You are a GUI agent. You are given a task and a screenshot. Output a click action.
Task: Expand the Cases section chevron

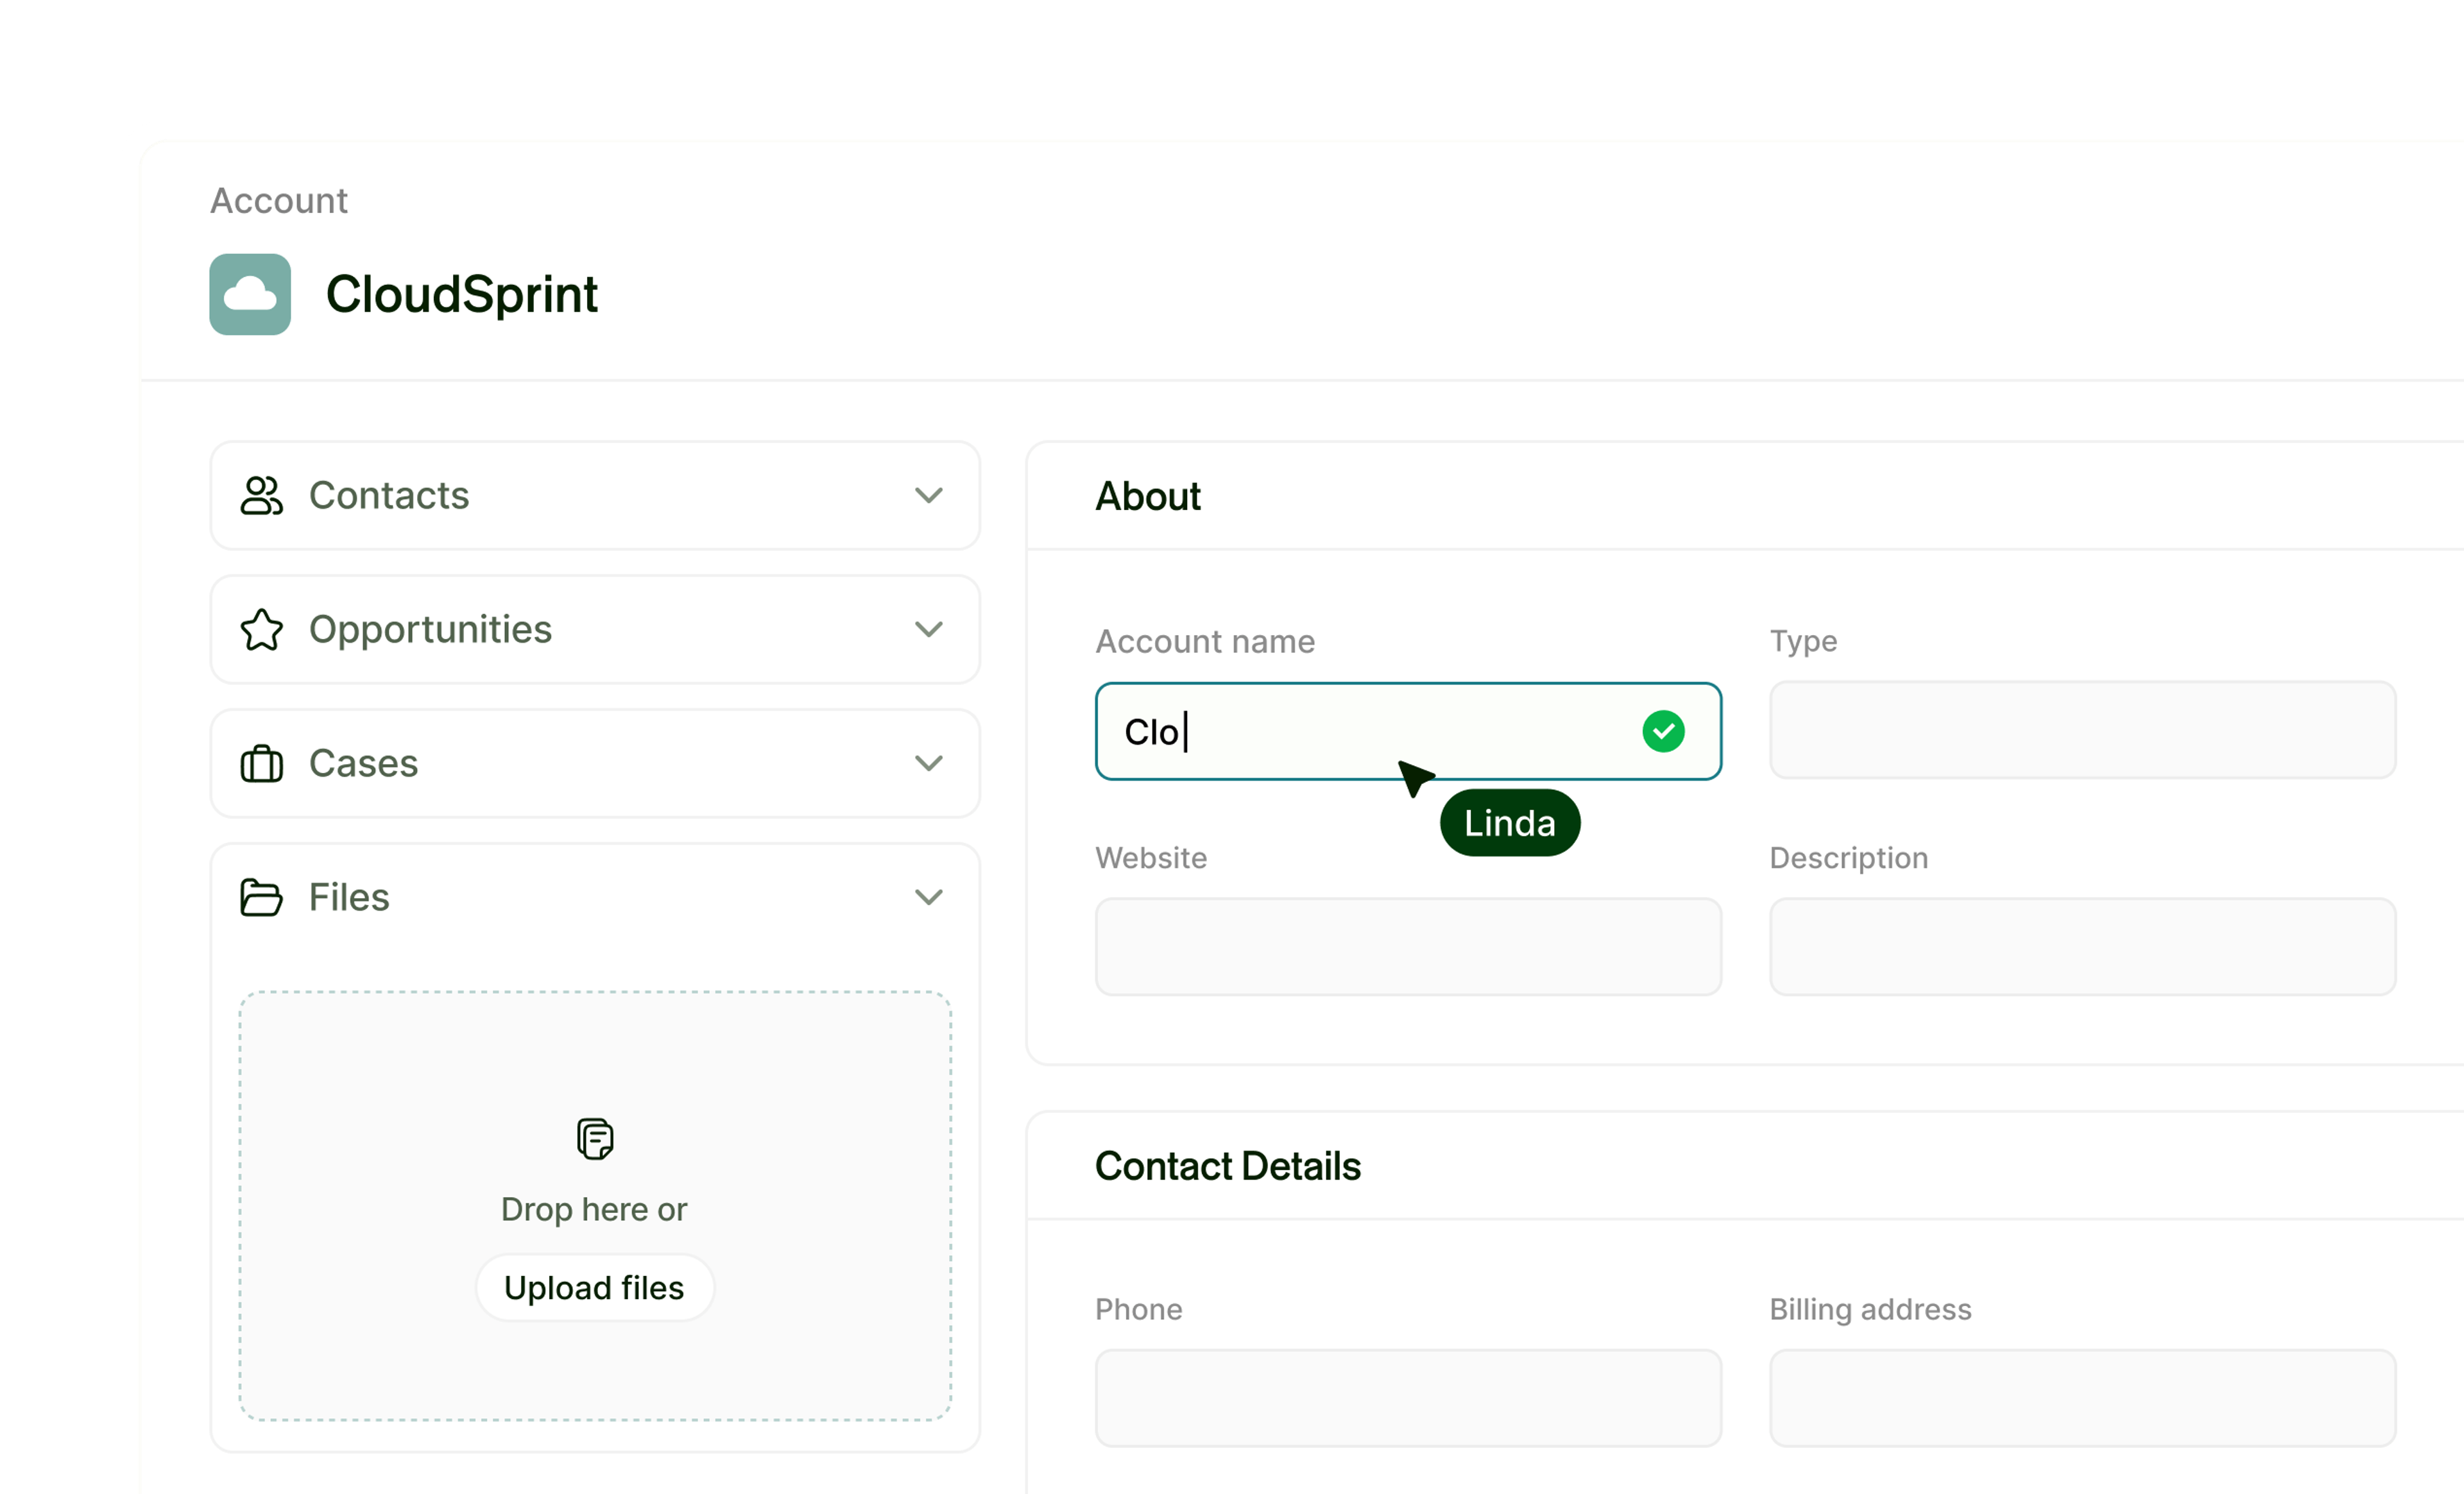click(928, 763)
